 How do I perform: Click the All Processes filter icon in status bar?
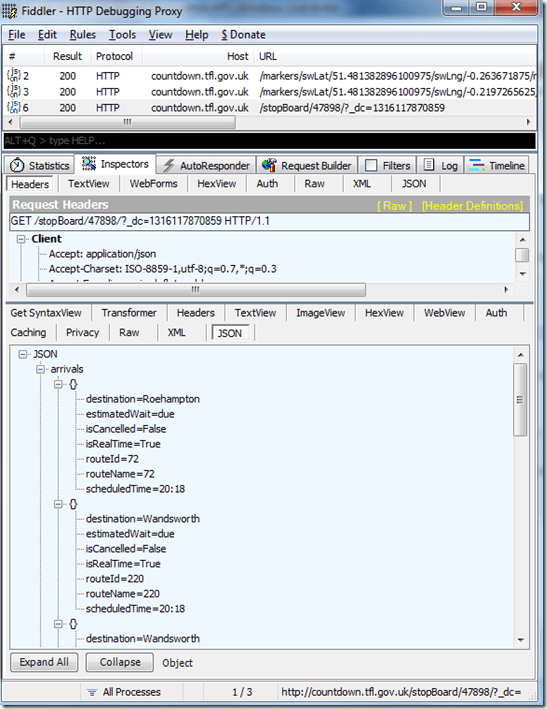(92, 692)
